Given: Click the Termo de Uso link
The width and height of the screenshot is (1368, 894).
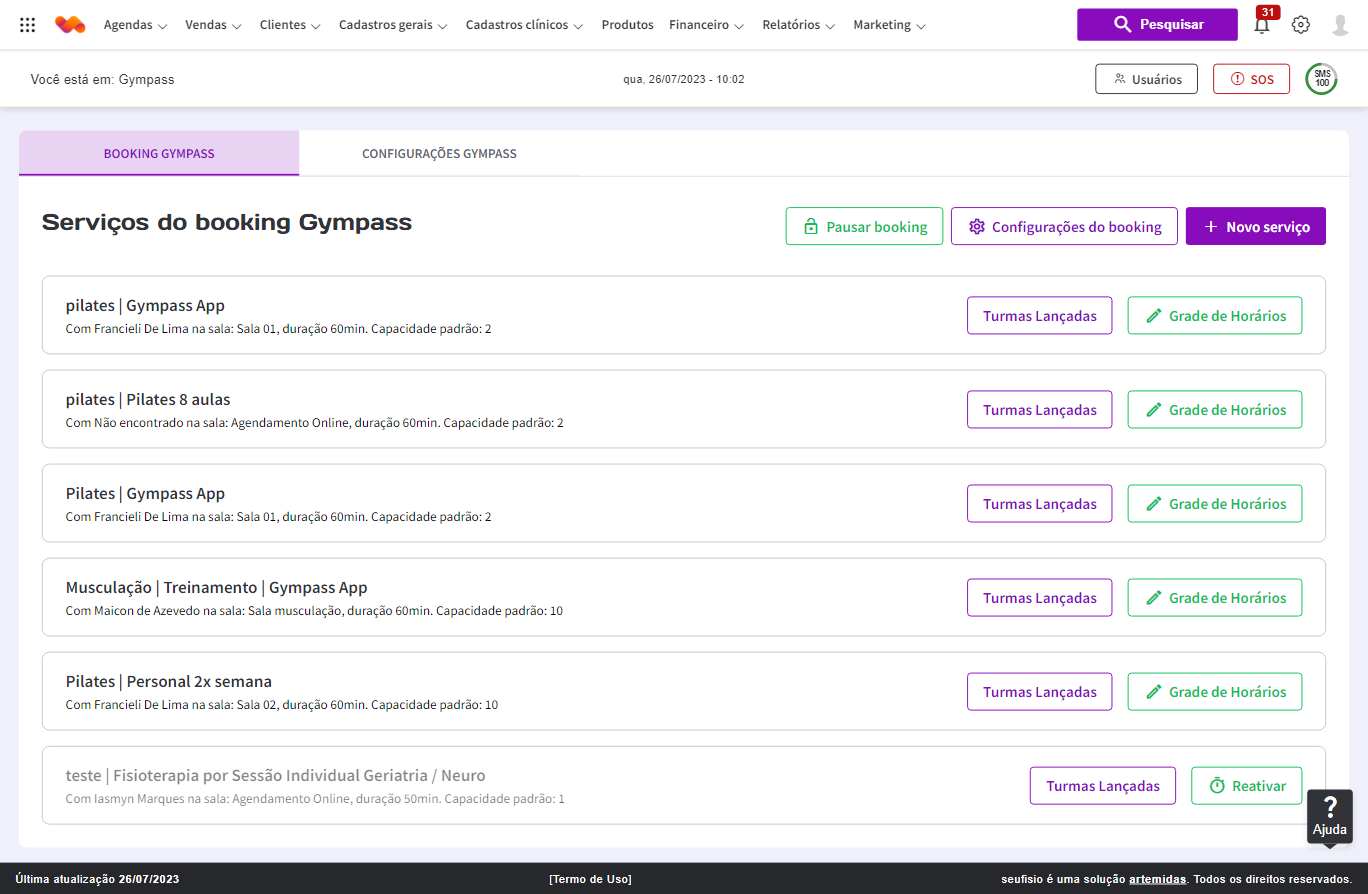Looking at the screenshot, I should [x=590, y=879].
